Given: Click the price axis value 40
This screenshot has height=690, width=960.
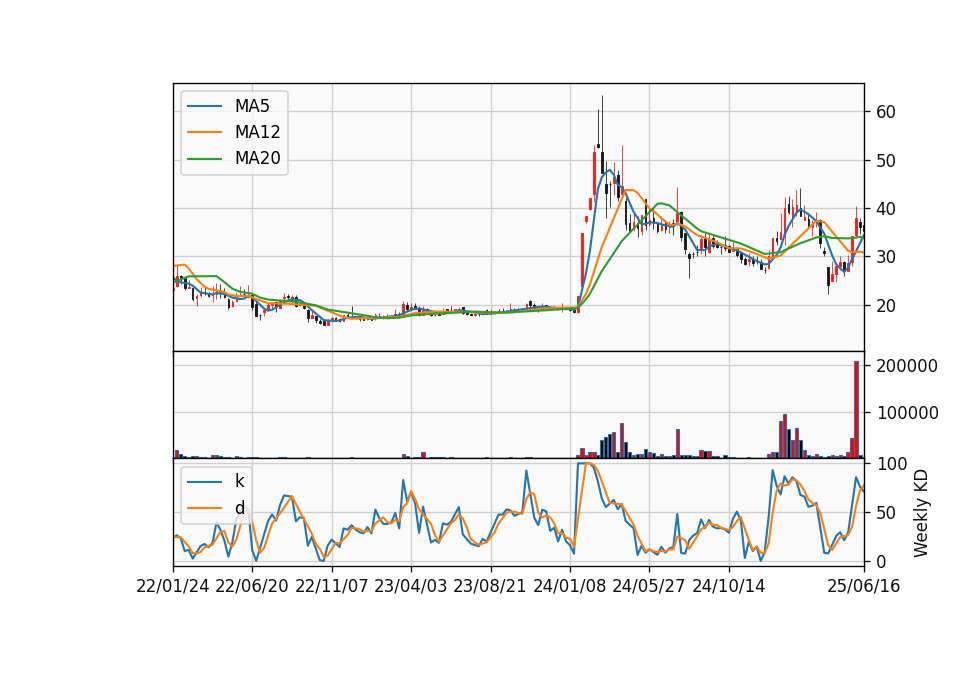Looking at the screenshot, I should [886, 209].
